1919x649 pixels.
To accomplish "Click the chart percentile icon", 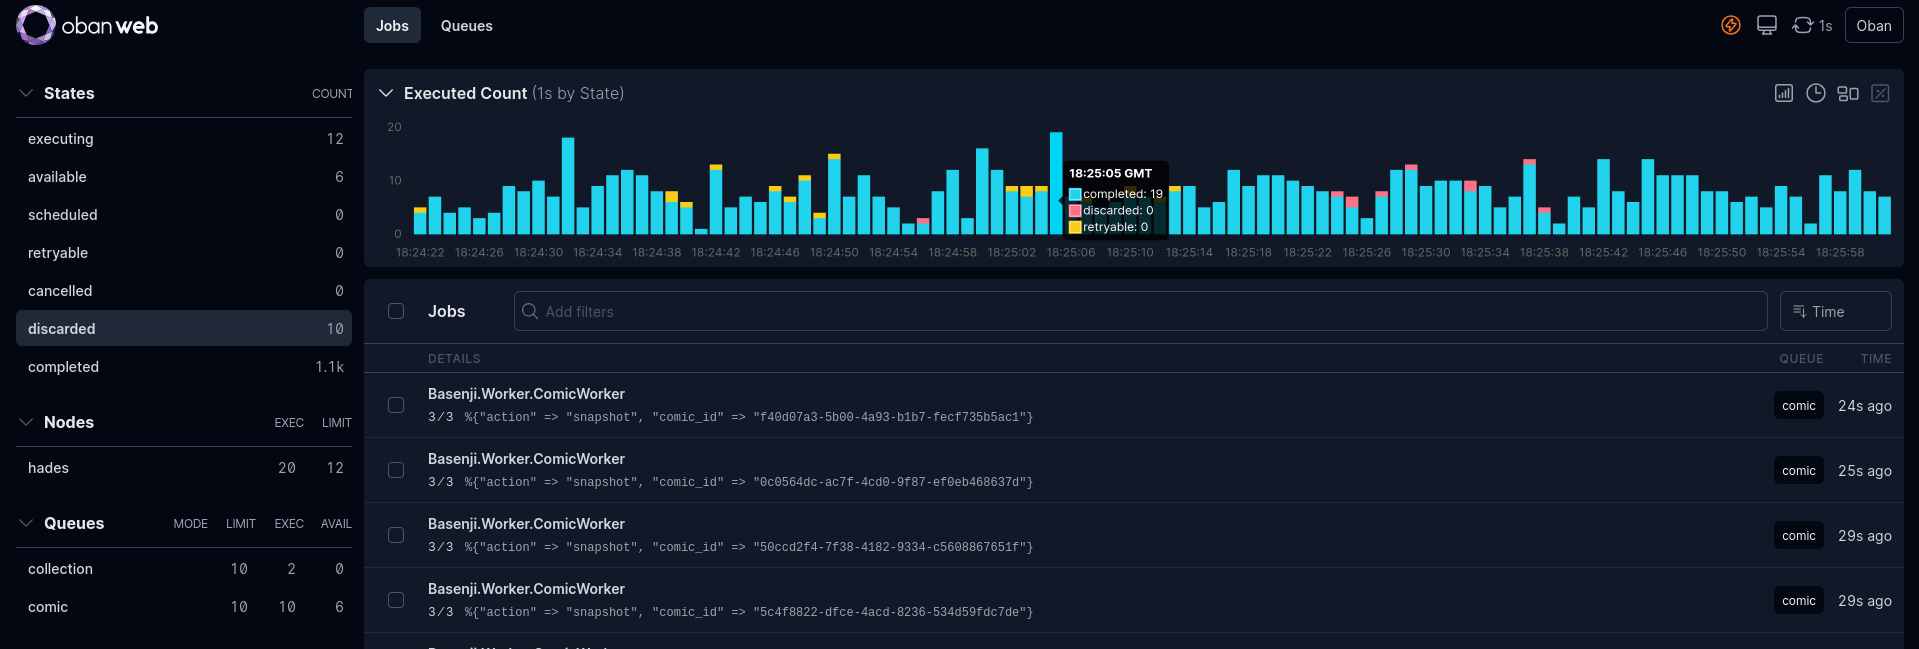I will (x=1880, y=93).
